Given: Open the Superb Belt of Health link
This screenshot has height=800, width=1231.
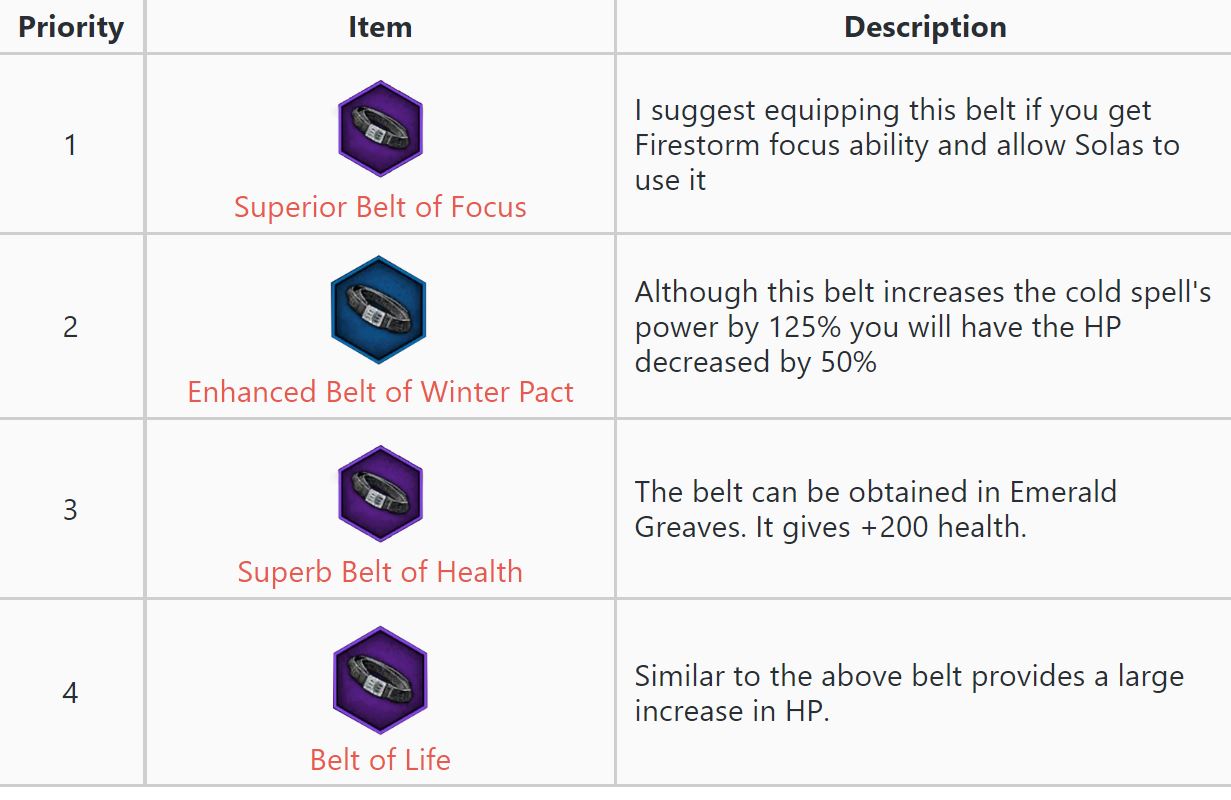Looking at the screenshot, I should click(x=380, y=572).
